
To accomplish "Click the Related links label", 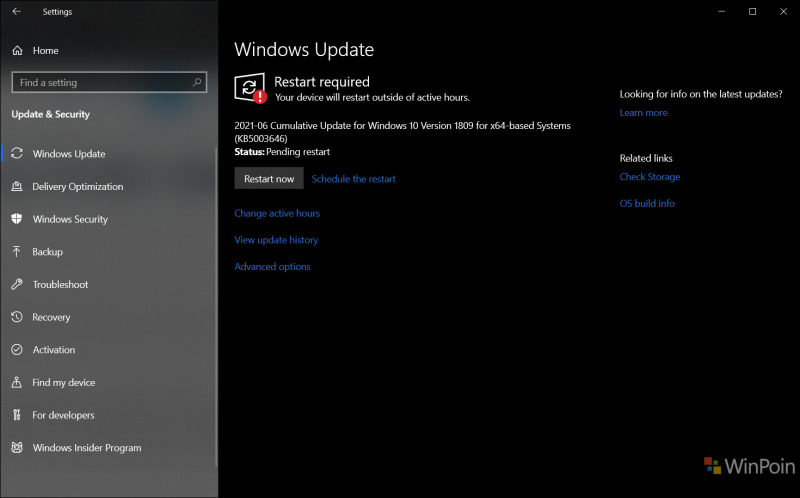I will click(646, 158).
